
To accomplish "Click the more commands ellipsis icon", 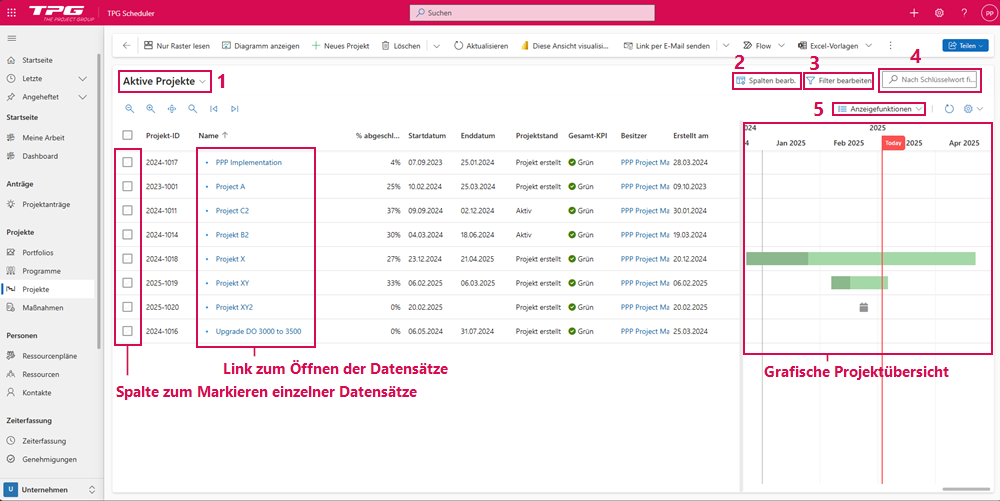I will pos(890,46).
